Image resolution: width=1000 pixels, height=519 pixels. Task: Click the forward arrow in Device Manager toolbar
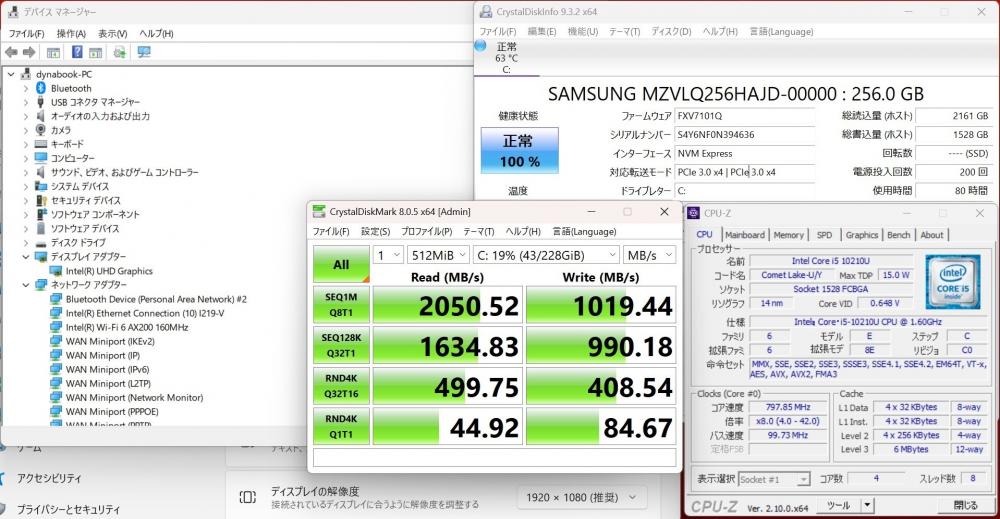[29, 52]
